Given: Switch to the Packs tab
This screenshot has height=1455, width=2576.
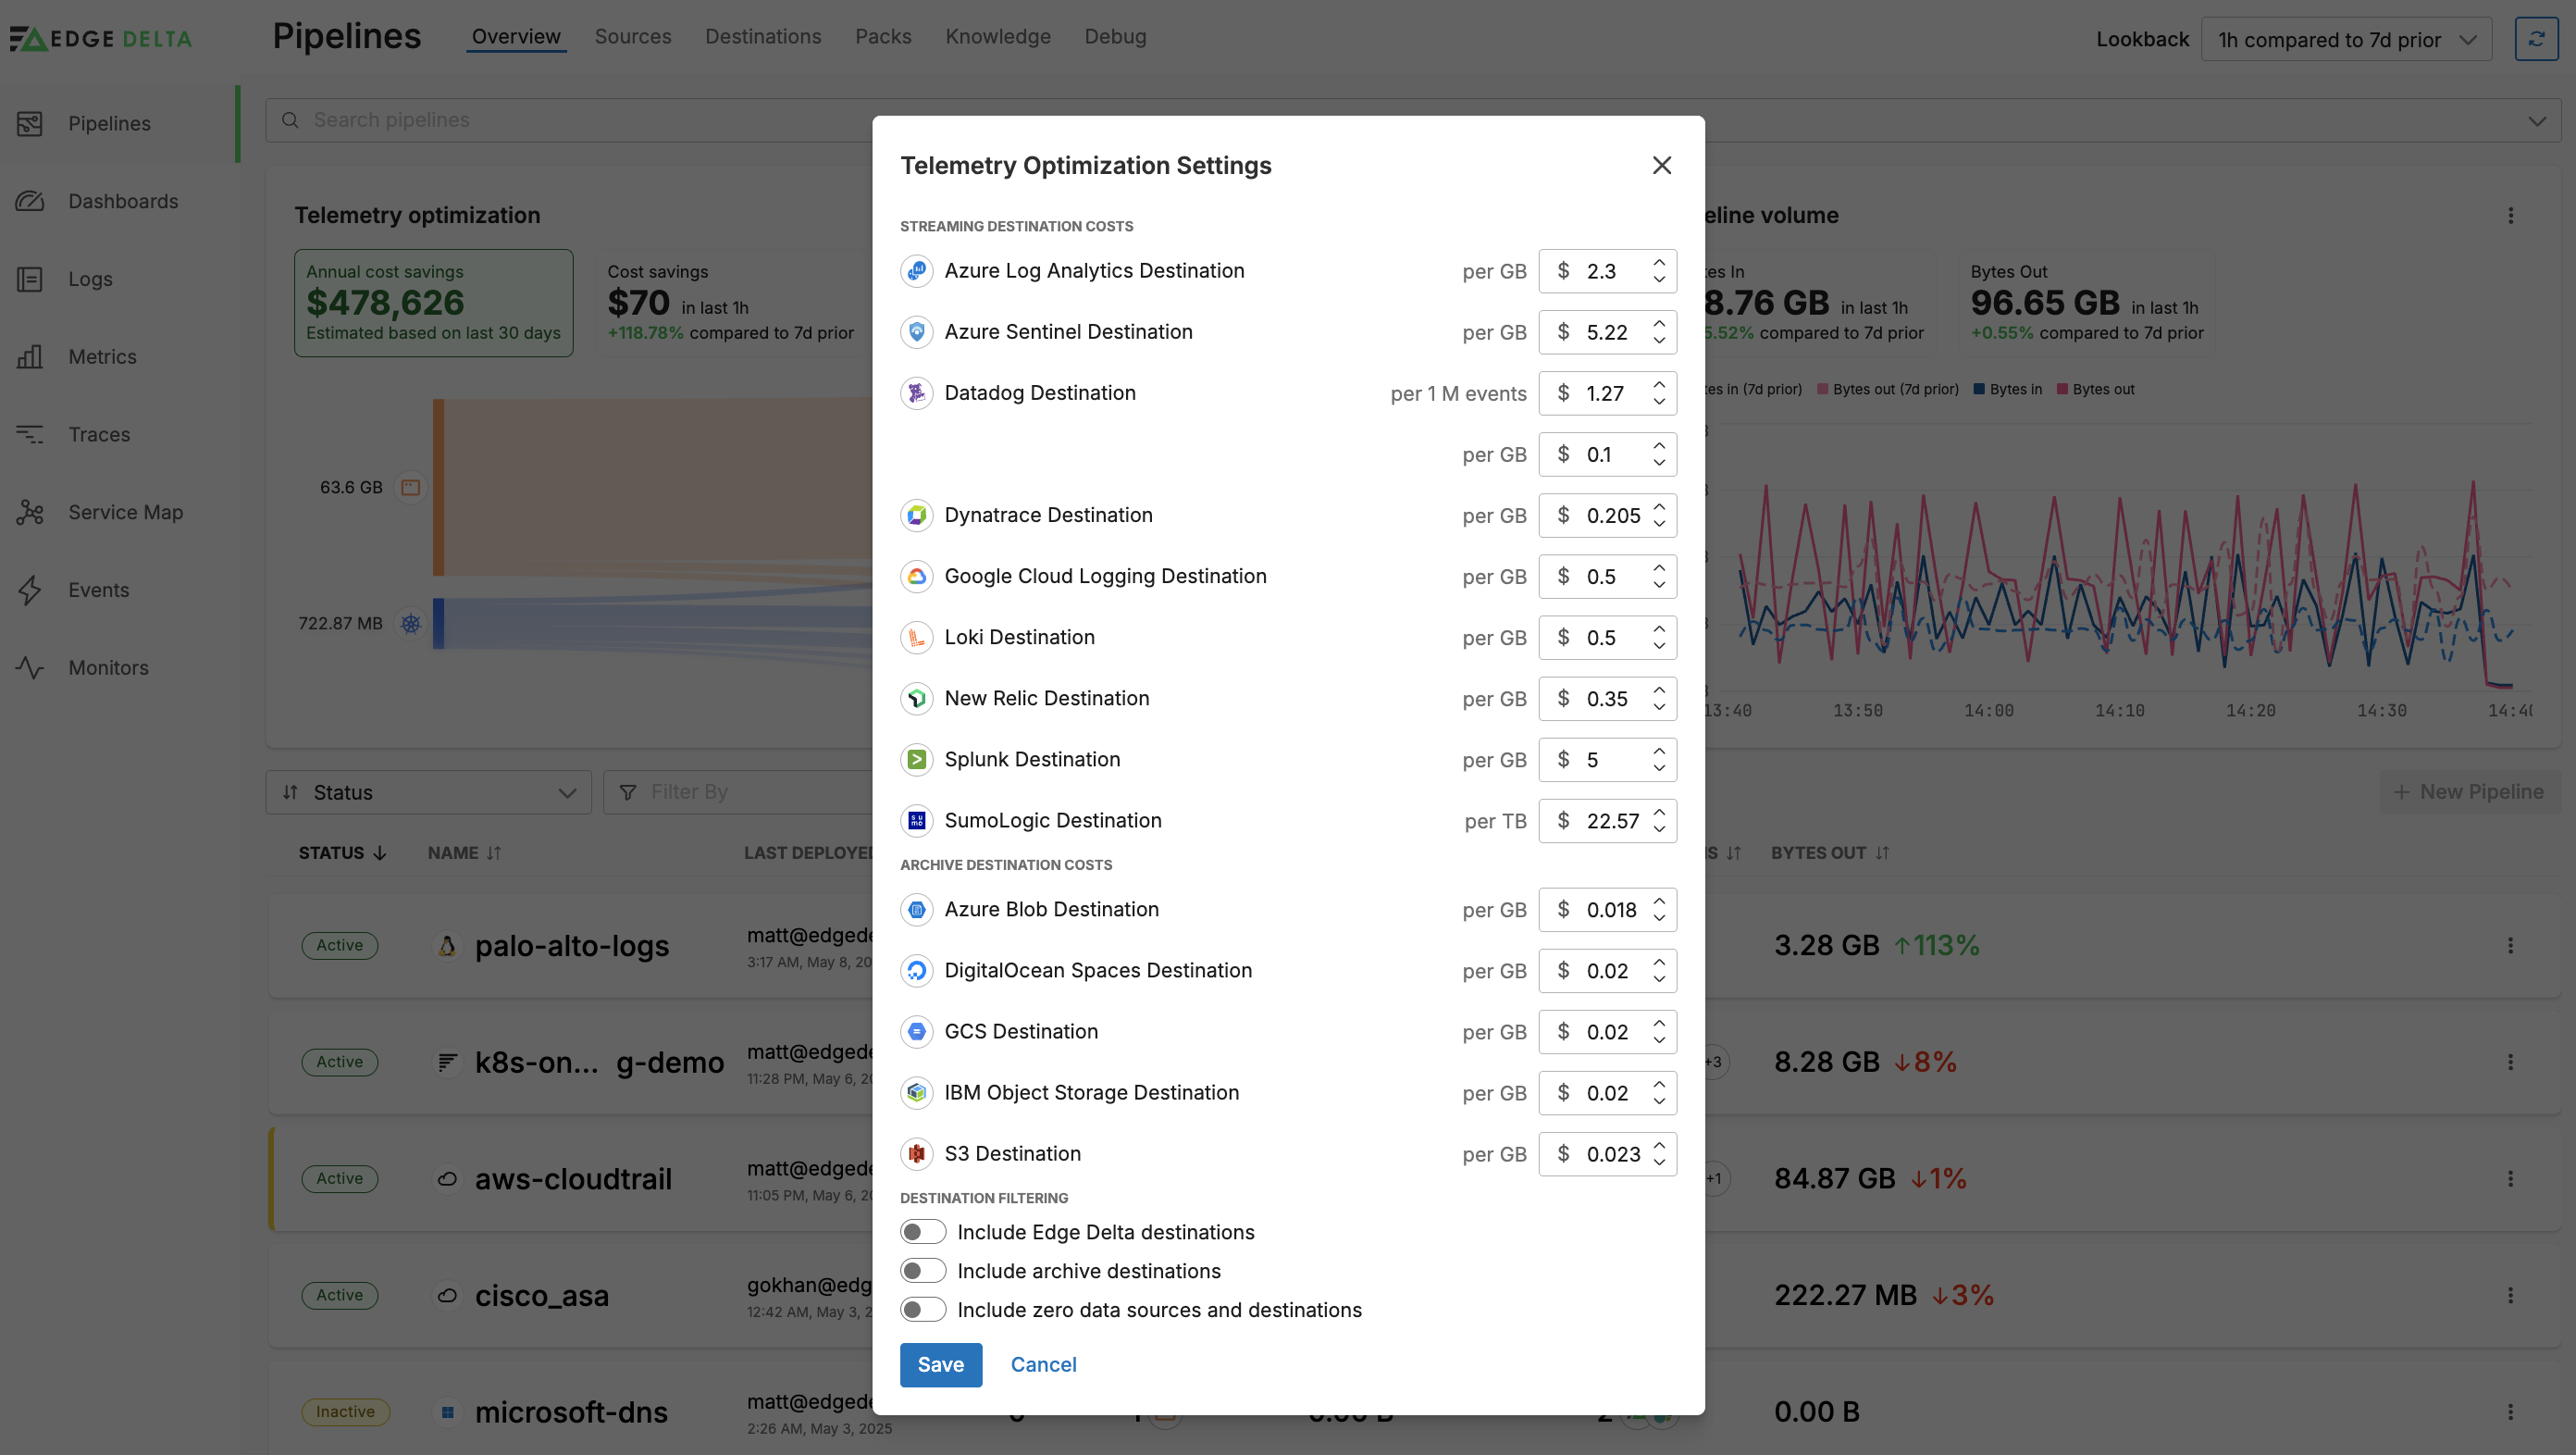Looking at the screenshot, I should tap(883, 36).
